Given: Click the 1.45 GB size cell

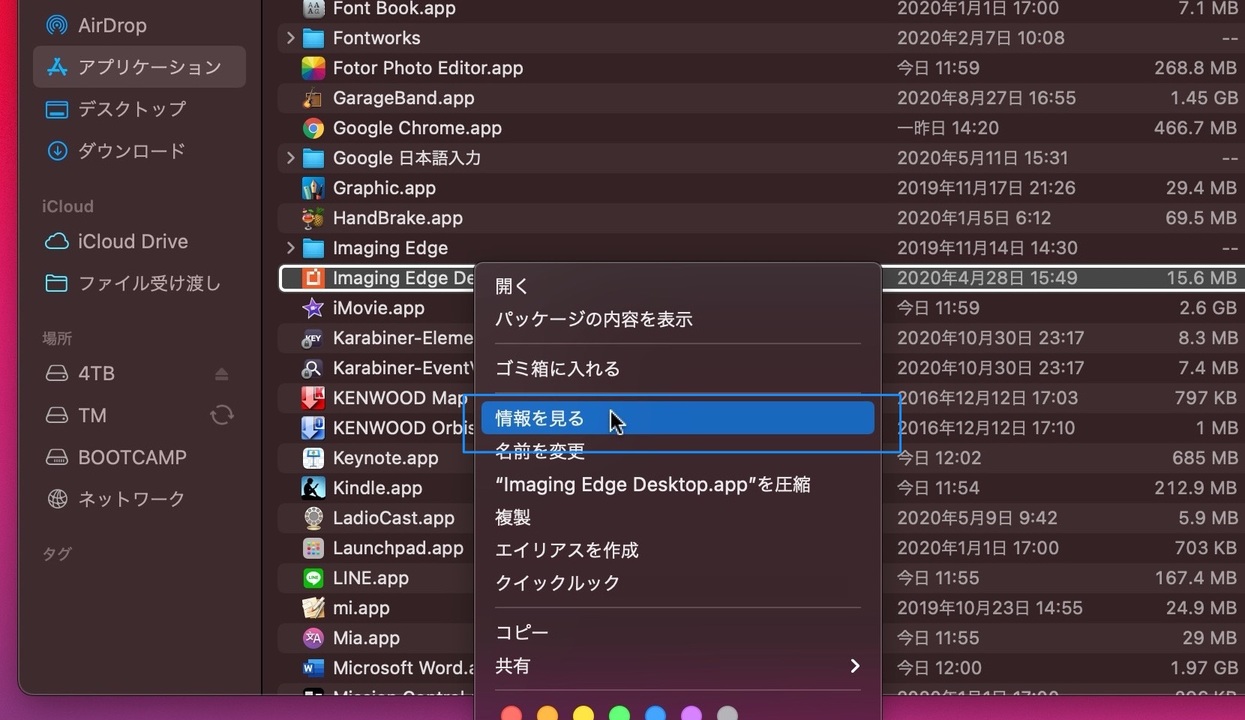Looking at the screenshot, I should (x=1204, y=98).
